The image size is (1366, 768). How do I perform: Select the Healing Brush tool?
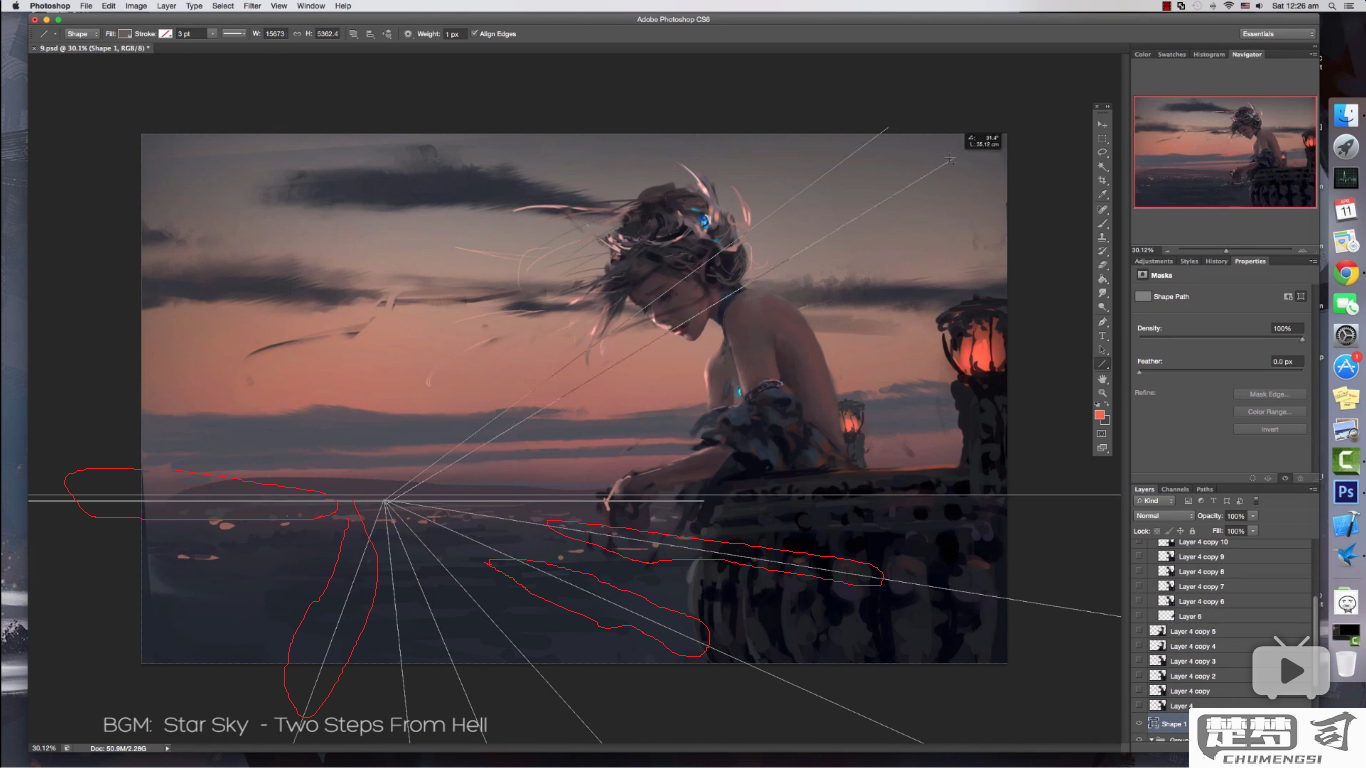(x=1103, y=211)
